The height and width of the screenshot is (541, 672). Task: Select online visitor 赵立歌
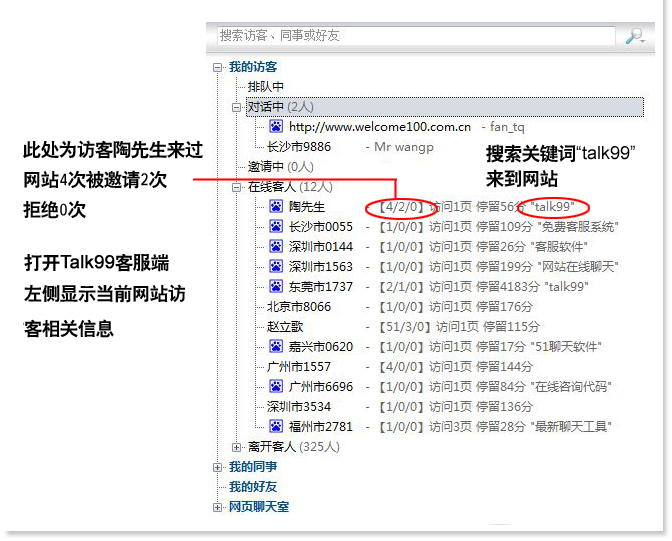coord(285,327)
